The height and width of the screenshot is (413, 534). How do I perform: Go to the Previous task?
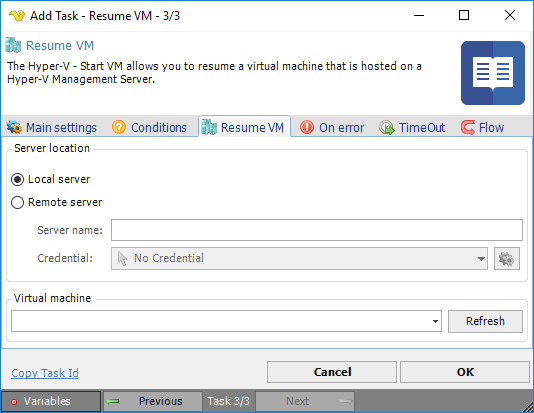tap(153, 401)
